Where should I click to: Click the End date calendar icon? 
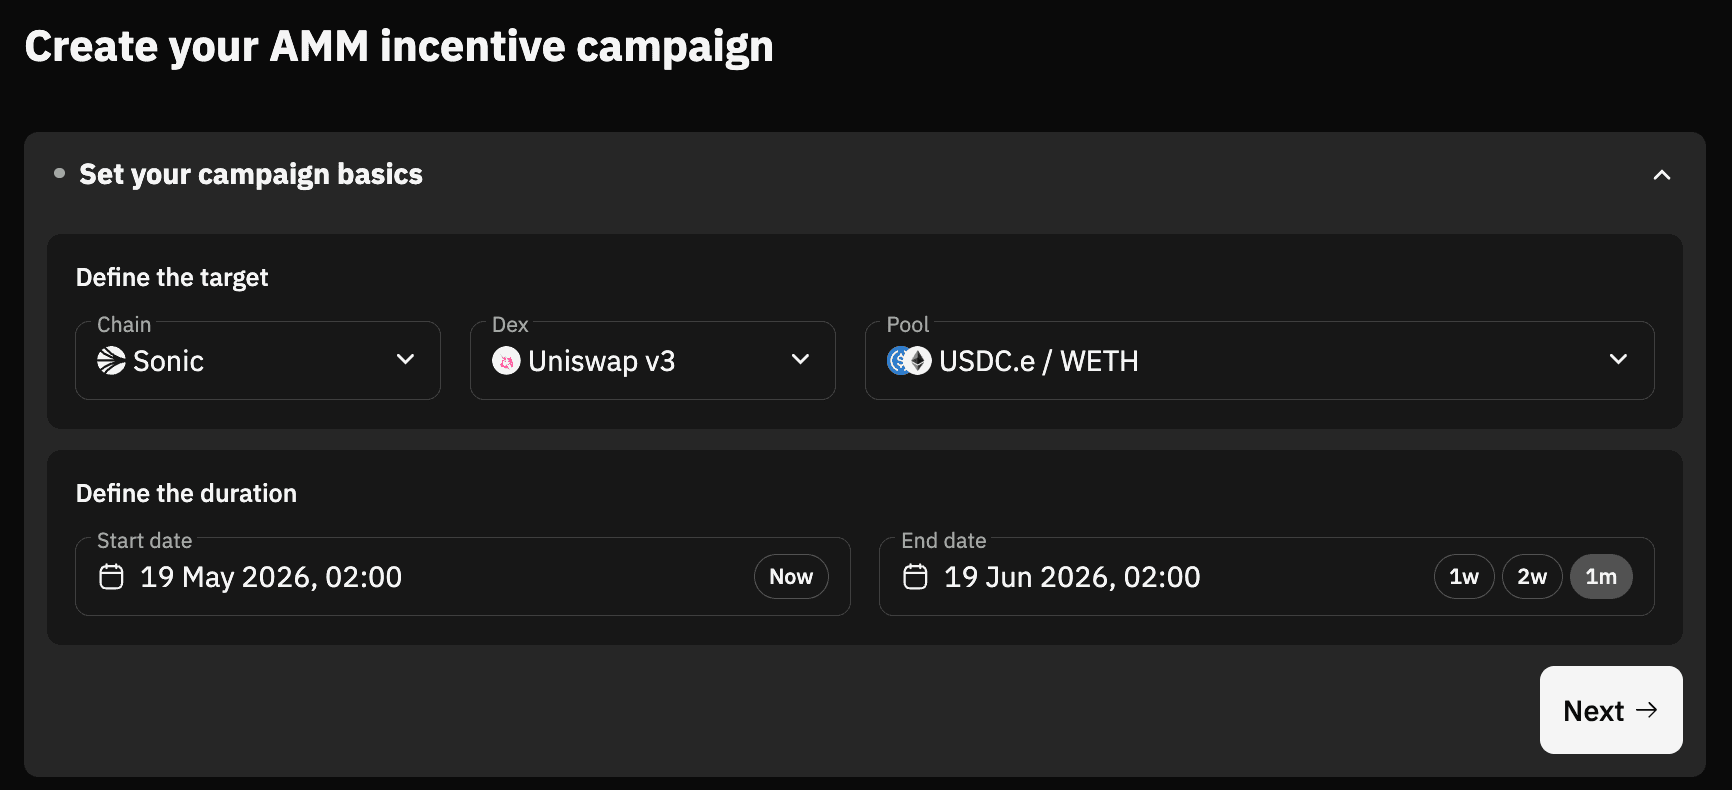point(915,577)
